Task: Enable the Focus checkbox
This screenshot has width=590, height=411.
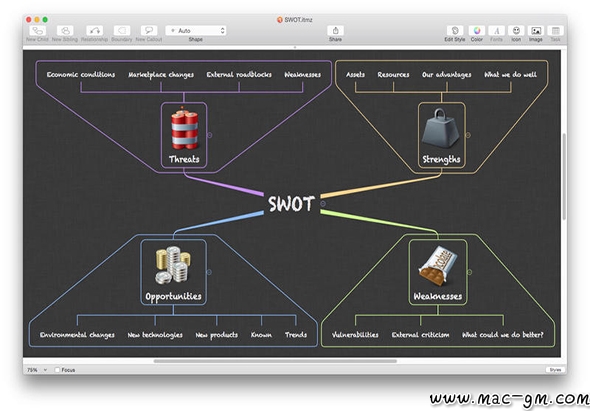Action: pyautogui.click(x=57, y=370)
